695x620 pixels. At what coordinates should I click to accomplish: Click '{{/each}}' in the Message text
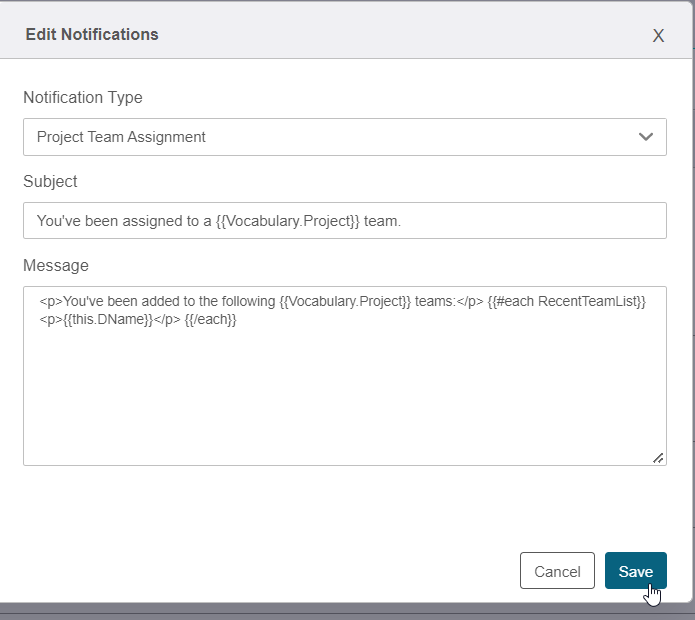[x=211, y=320]
